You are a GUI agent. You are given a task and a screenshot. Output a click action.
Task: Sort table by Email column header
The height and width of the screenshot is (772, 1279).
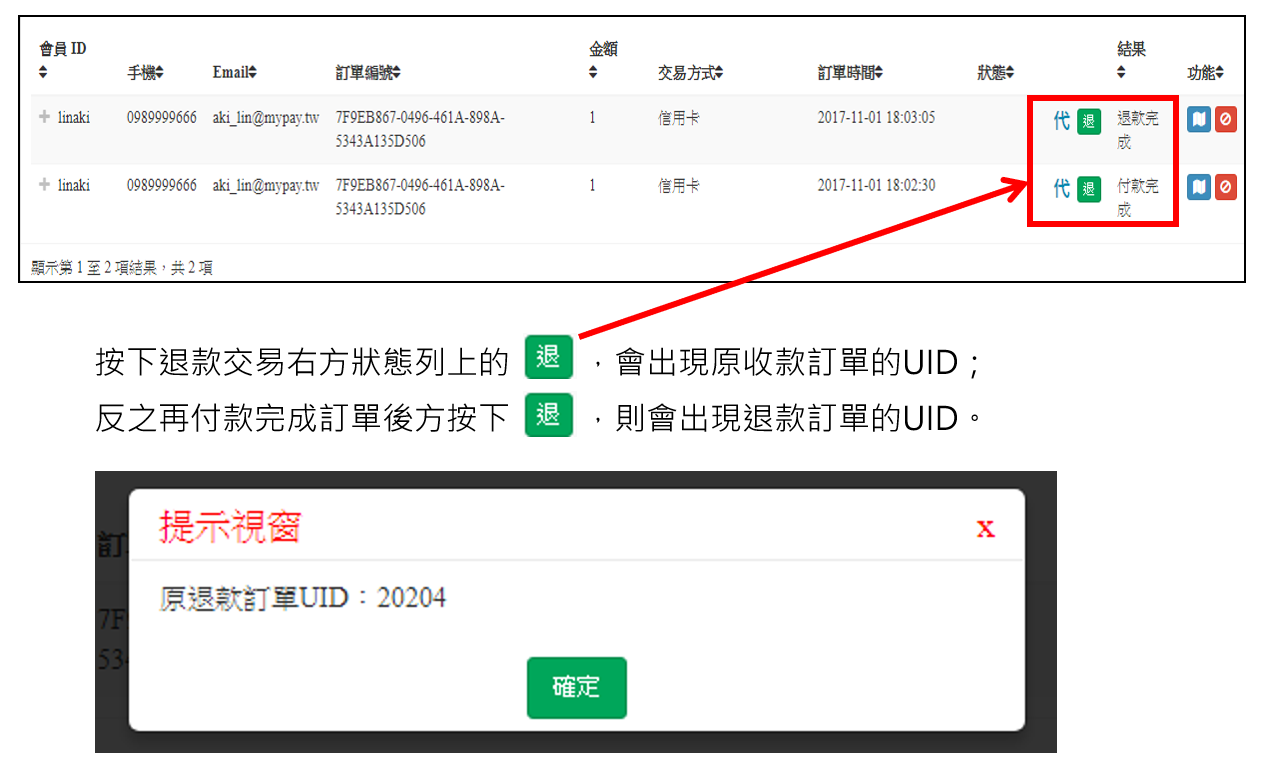tap(234, 73)
